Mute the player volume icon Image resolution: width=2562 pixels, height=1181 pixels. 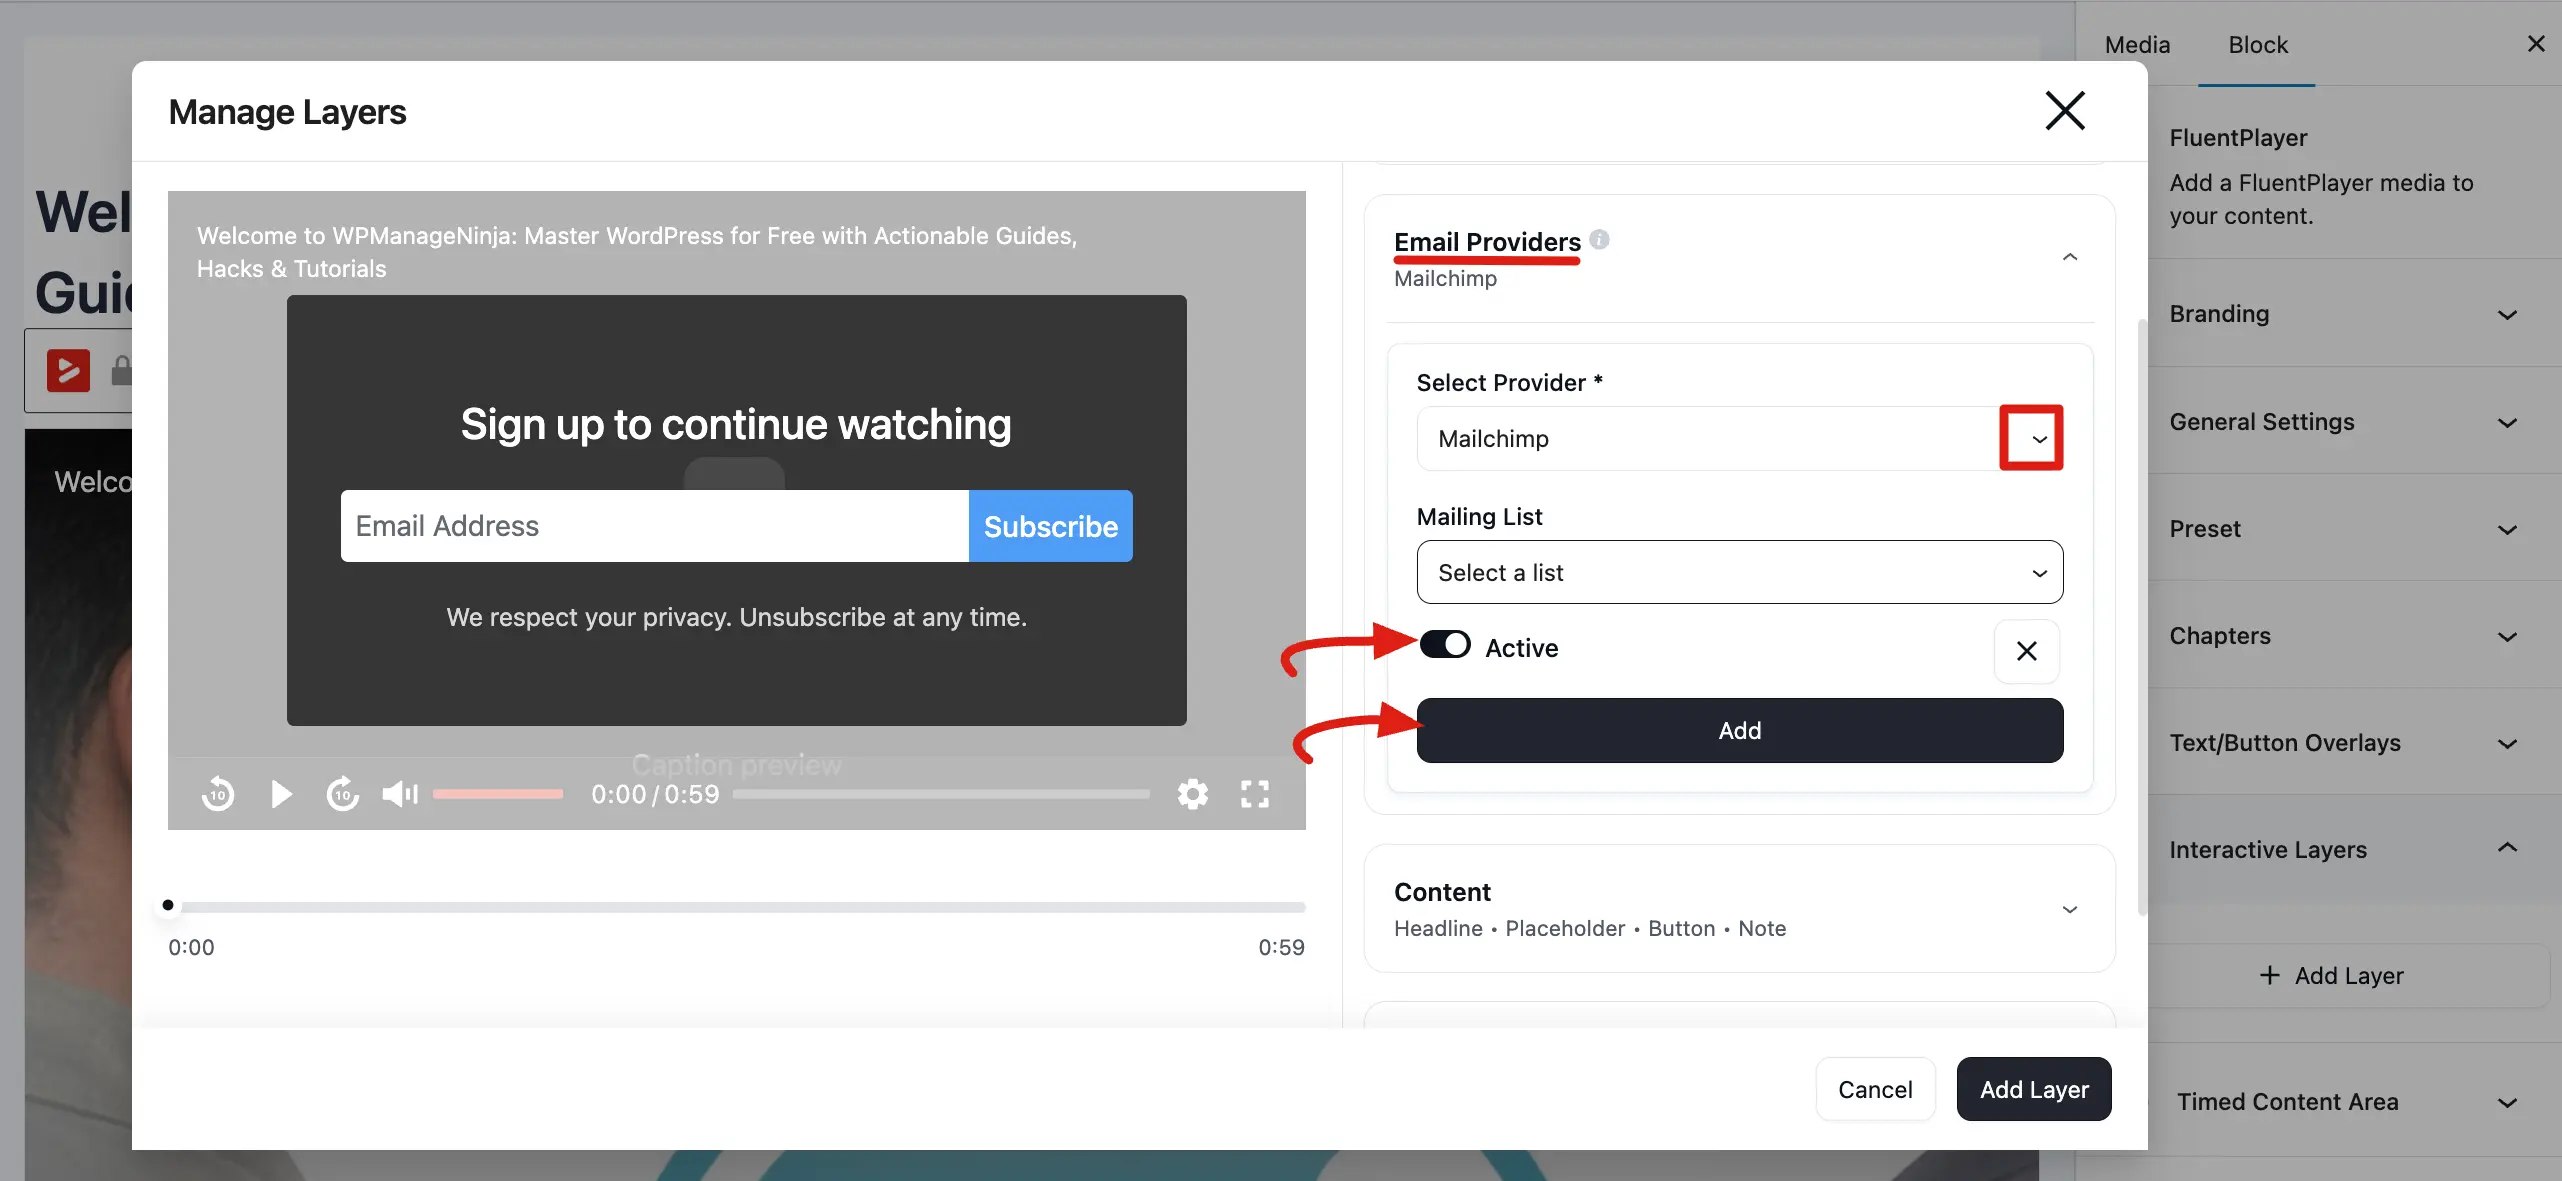[400, 794]
